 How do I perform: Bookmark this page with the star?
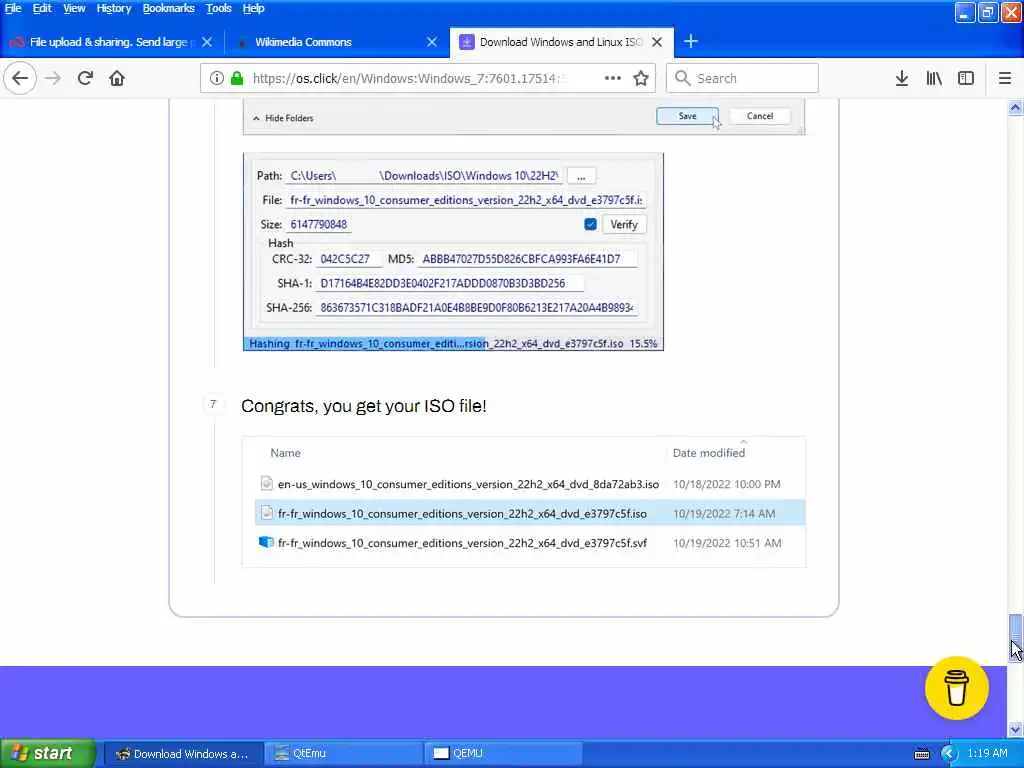[x=641, y=78]
